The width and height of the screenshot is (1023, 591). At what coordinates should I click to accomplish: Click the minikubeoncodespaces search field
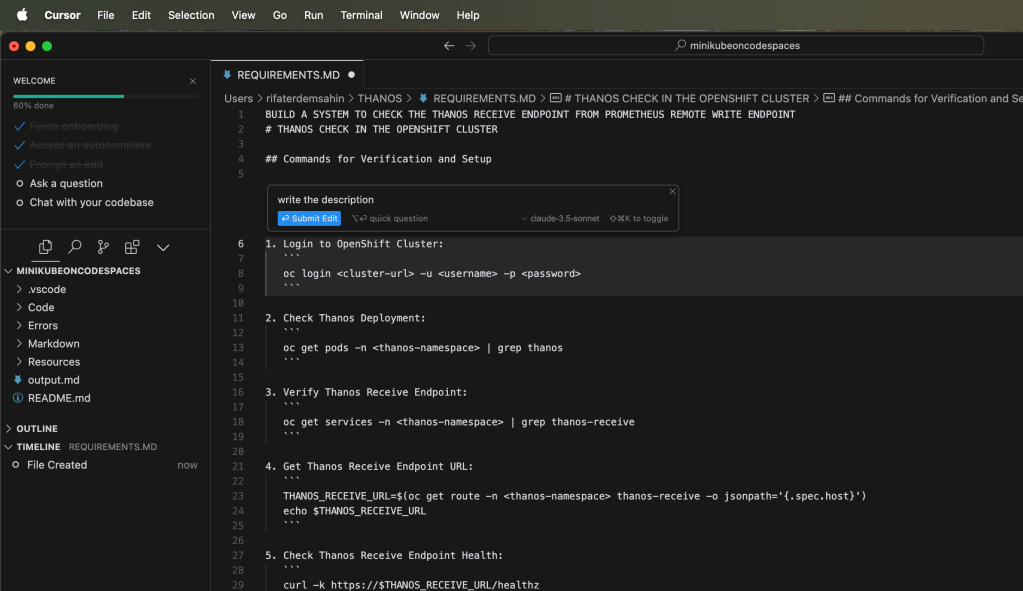click(x=736, y=46)
